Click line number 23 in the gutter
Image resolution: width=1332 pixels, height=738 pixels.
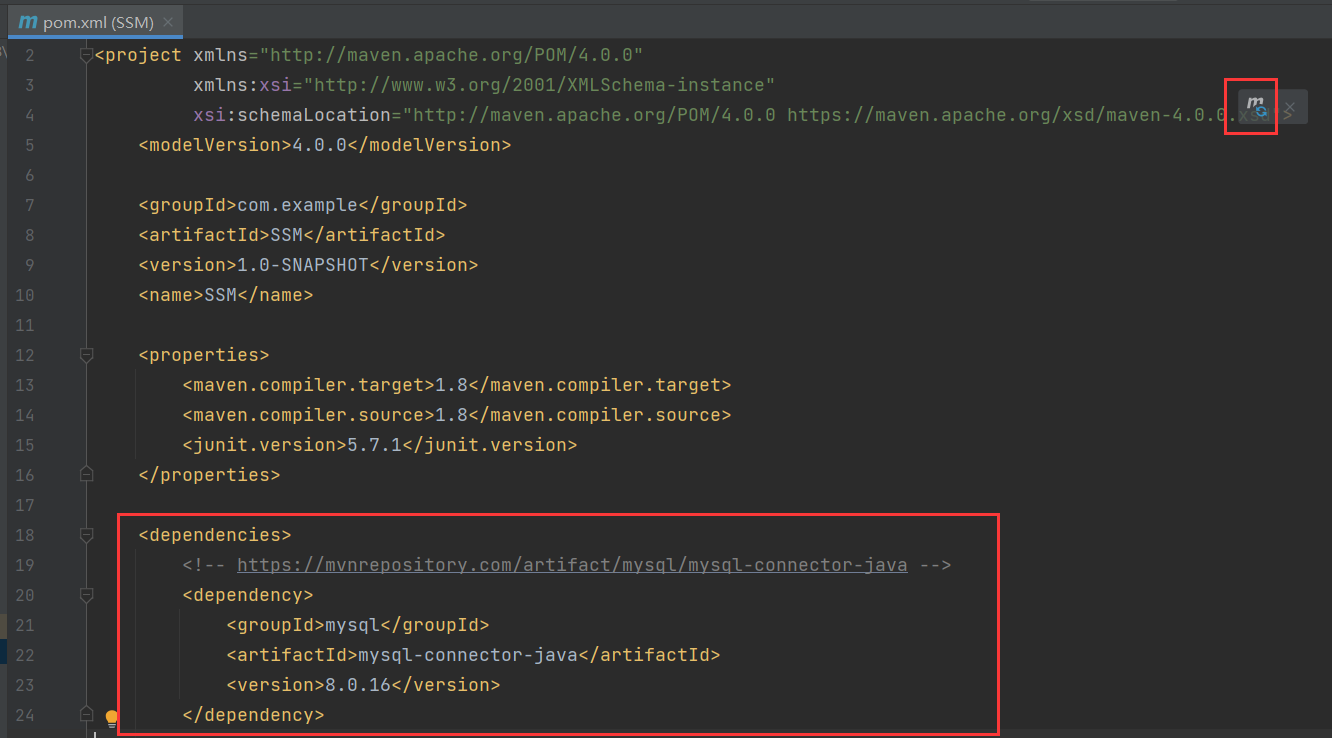(24, 685)
